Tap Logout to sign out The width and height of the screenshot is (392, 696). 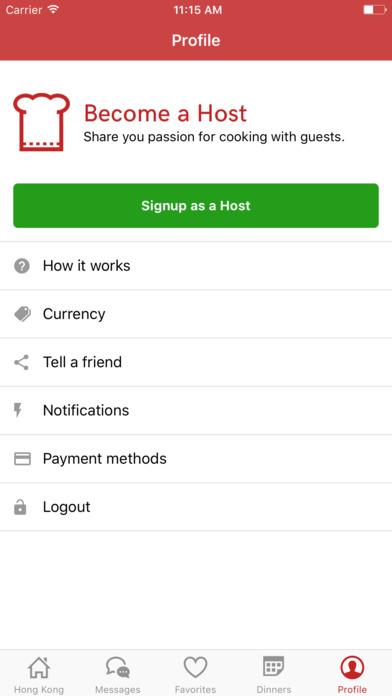(x=196, y=506)
